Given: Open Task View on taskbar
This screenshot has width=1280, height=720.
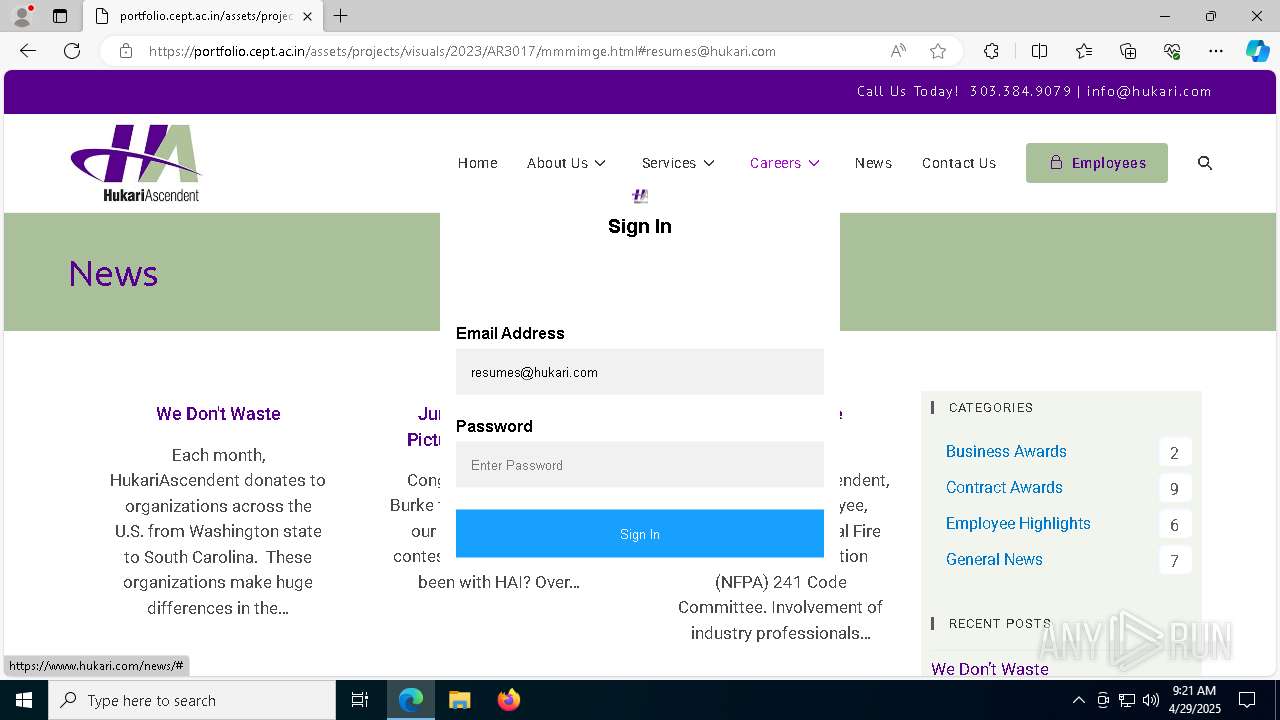Looking at the screenshot, I should pos(360,700).
